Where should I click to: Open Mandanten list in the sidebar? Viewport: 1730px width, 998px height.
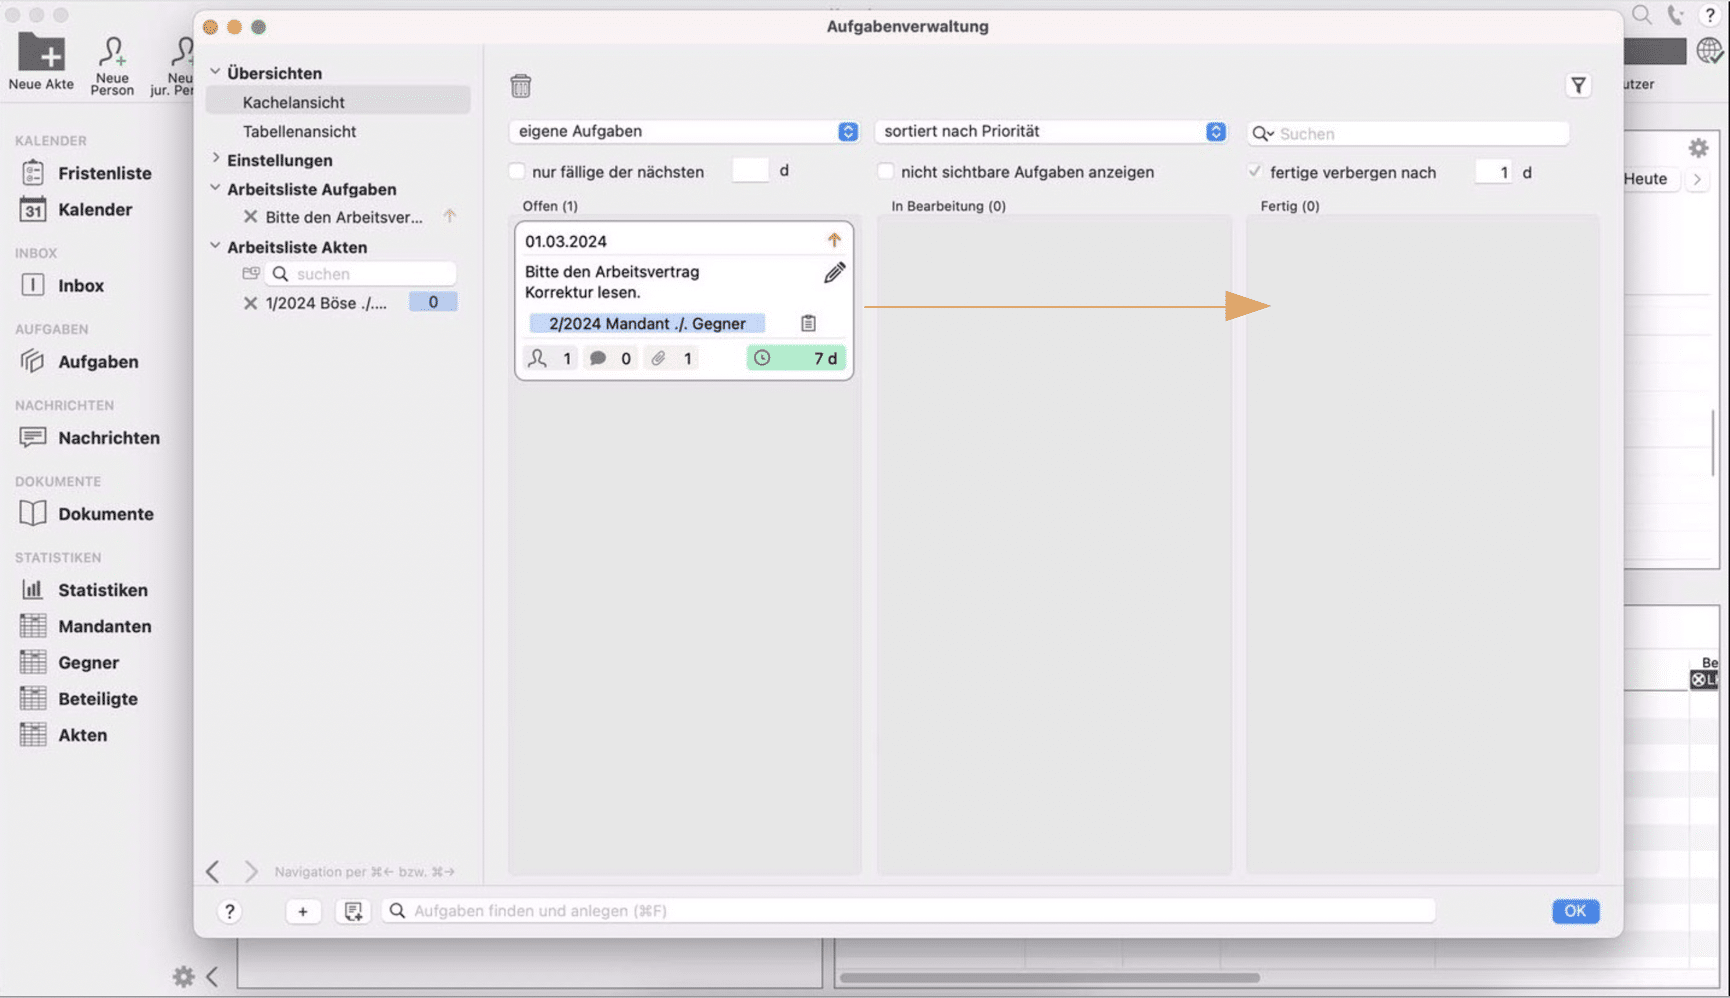(x=86, y=626)
